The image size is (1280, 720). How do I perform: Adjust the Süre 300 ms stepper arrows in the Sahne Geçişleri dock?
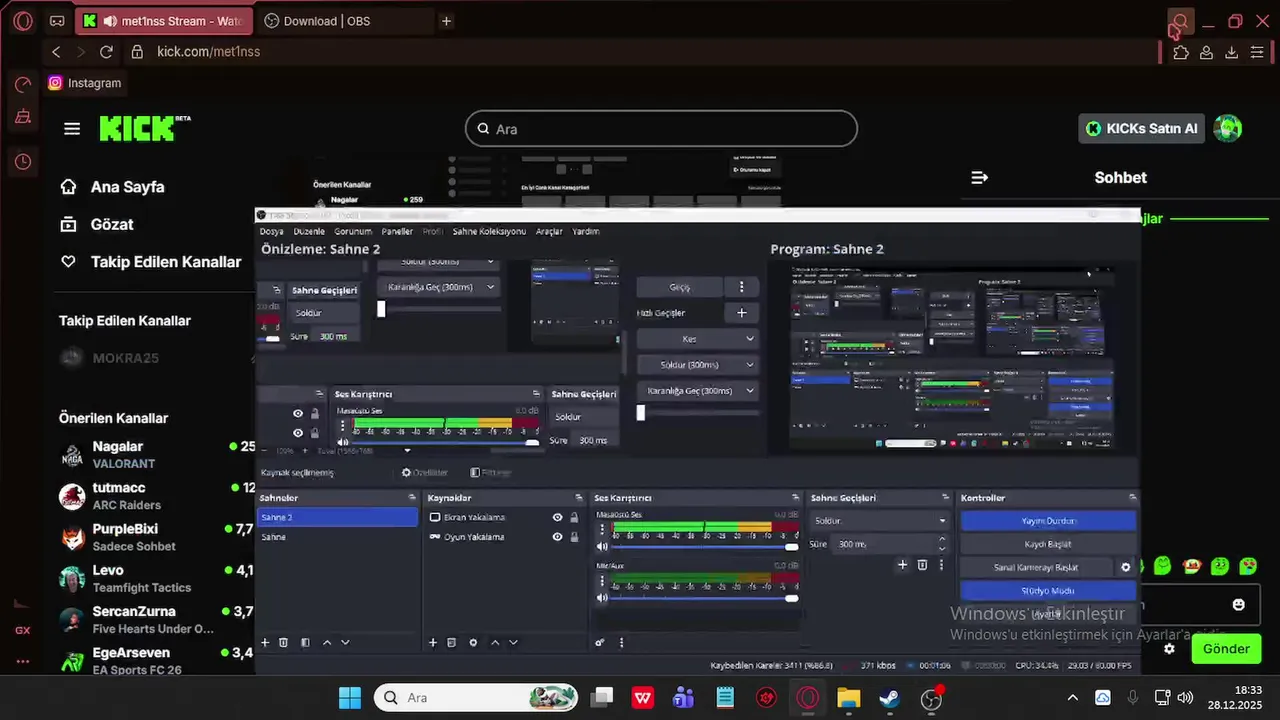click(x=941, y=544)
